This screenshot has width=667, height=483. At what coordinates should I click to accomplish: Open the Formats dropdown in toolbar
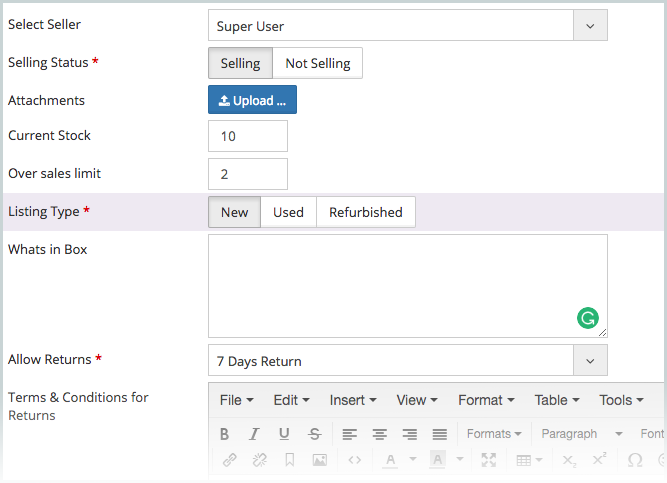tap(494, 434)
